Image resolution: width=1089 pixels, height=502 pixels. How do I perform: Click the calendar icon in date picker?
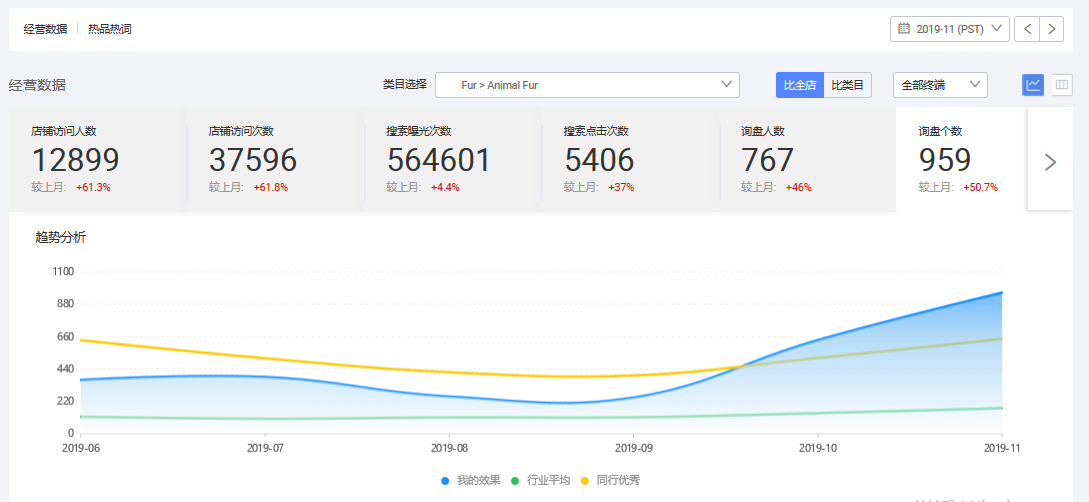904,29
